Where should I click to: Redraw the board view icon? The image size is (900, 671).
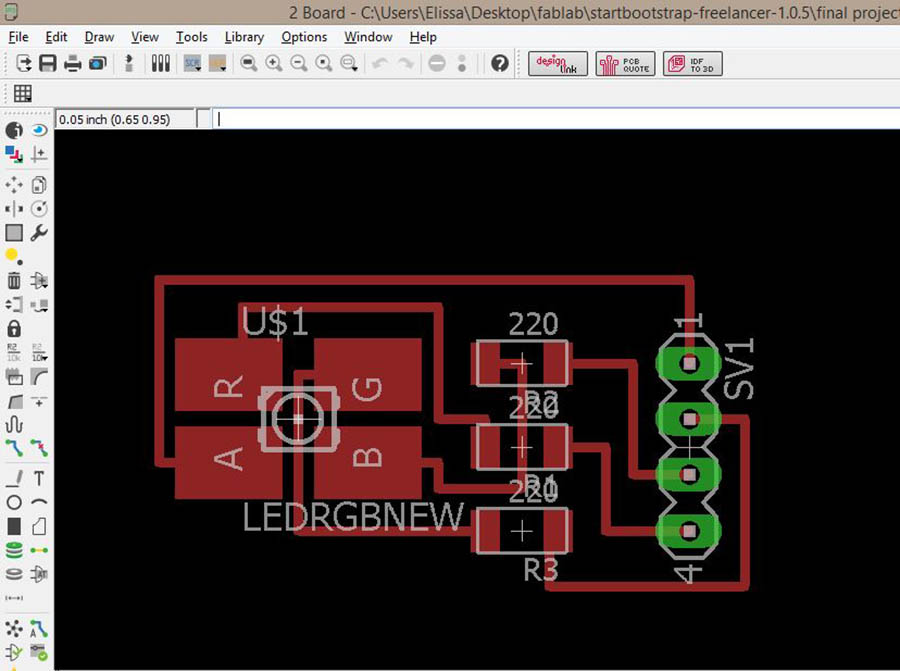click(324, 63)
